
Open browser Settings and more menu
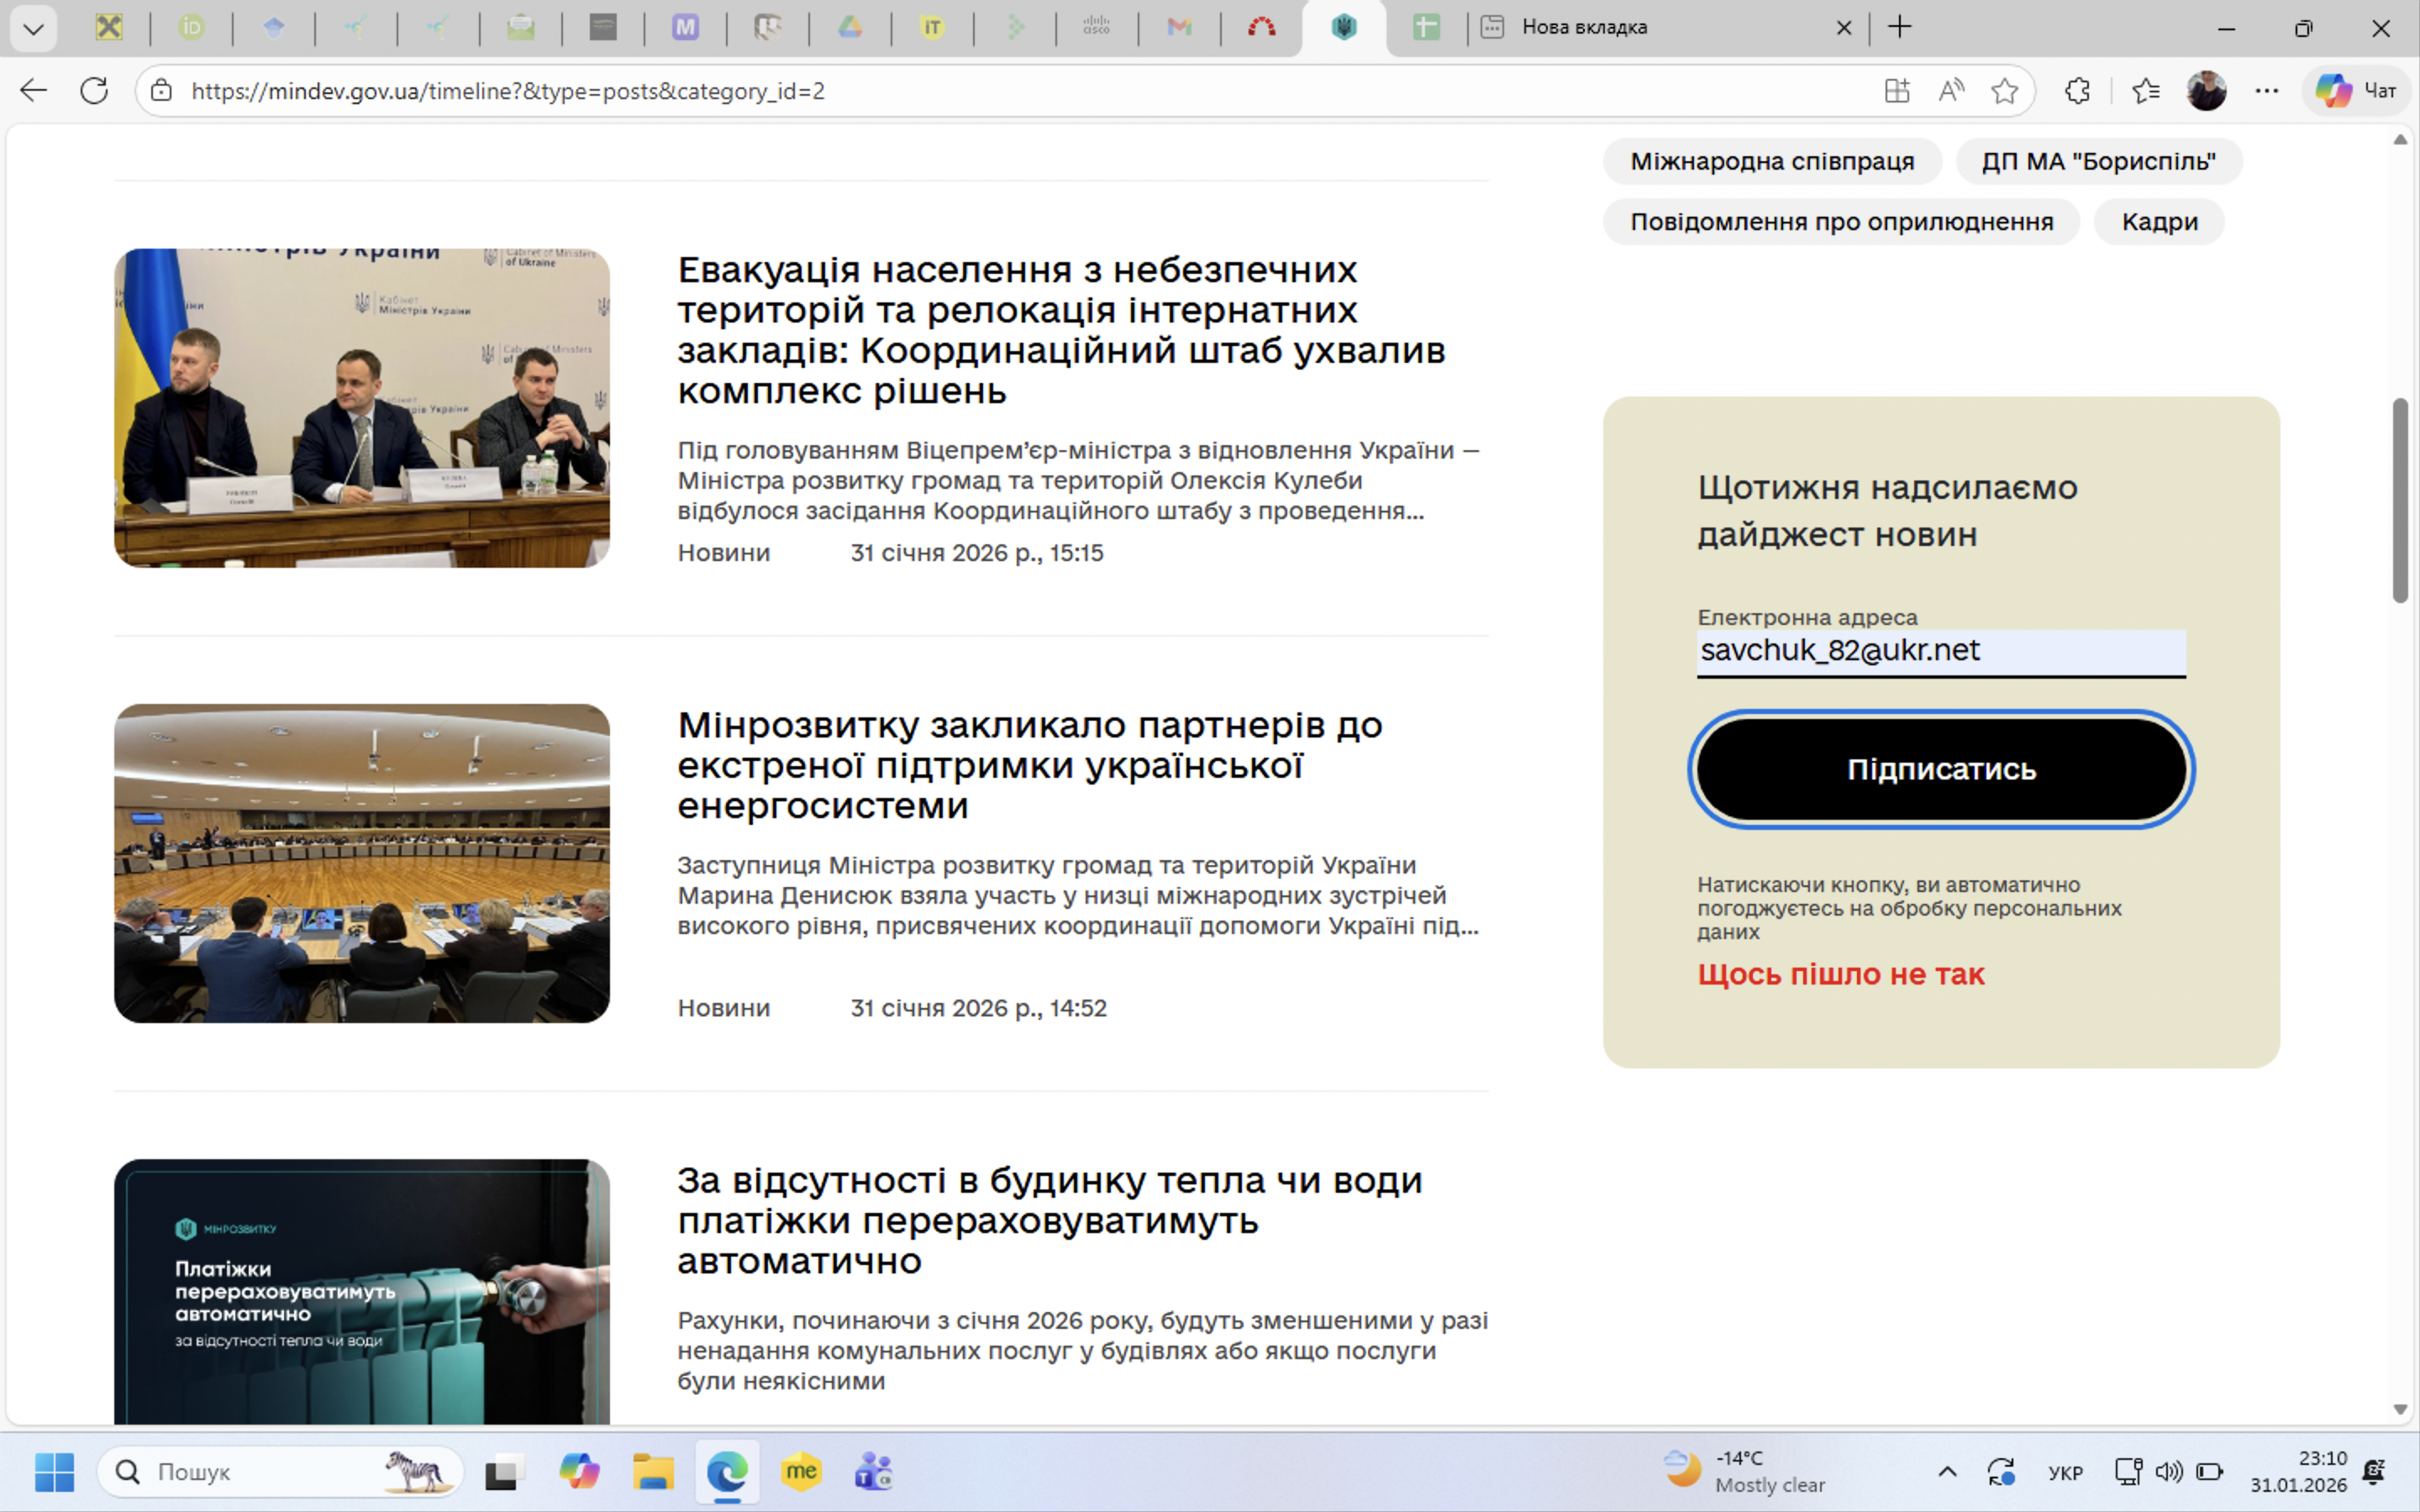pyautogui.click(x=2266, y=91)
